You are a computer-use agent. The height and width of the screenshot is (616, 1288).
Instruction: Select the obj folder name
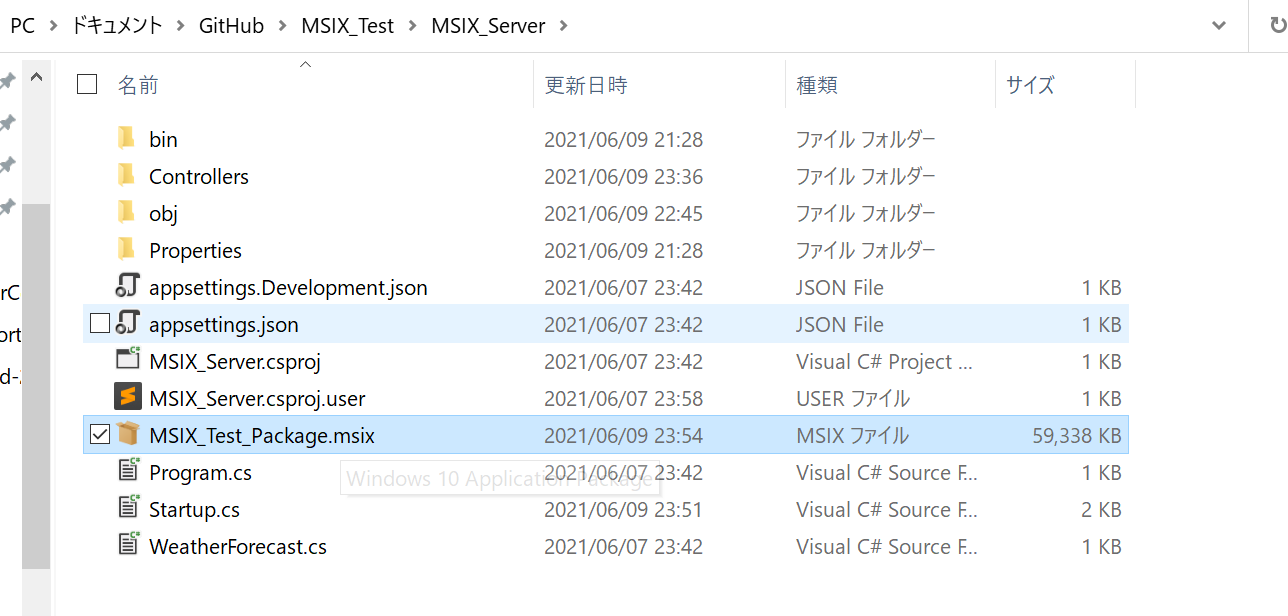pyautogui.click(x=163, y=213)
